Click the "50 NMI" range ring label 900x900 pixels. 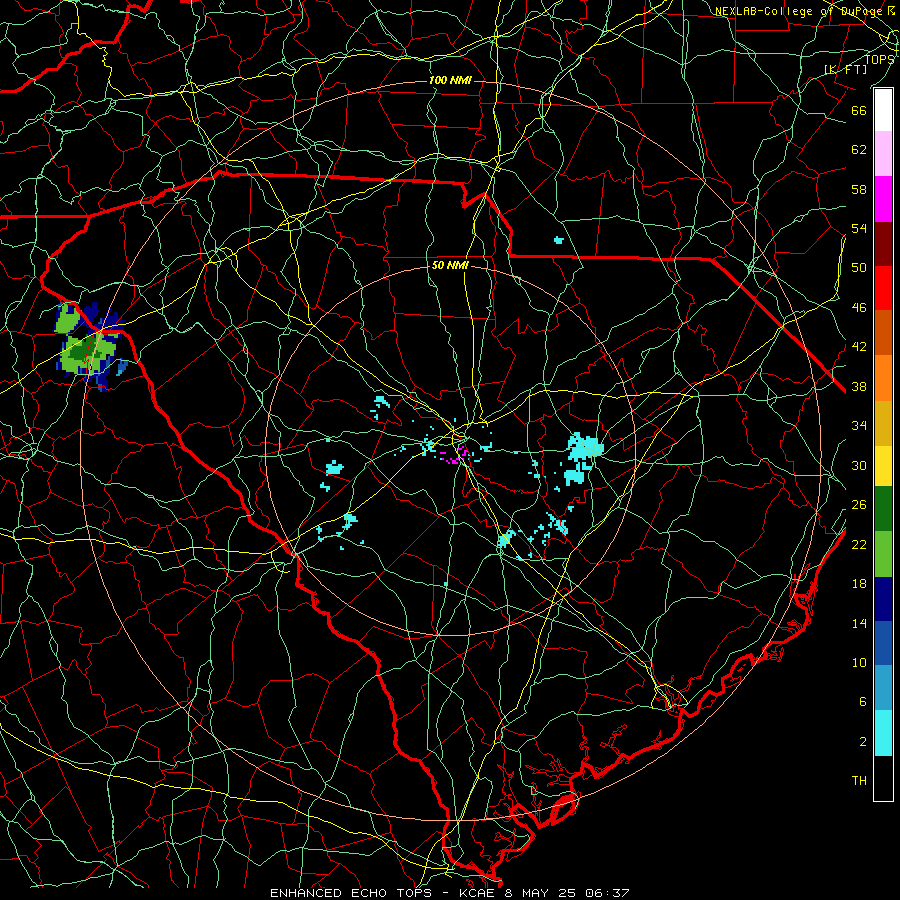click(450, 265)
